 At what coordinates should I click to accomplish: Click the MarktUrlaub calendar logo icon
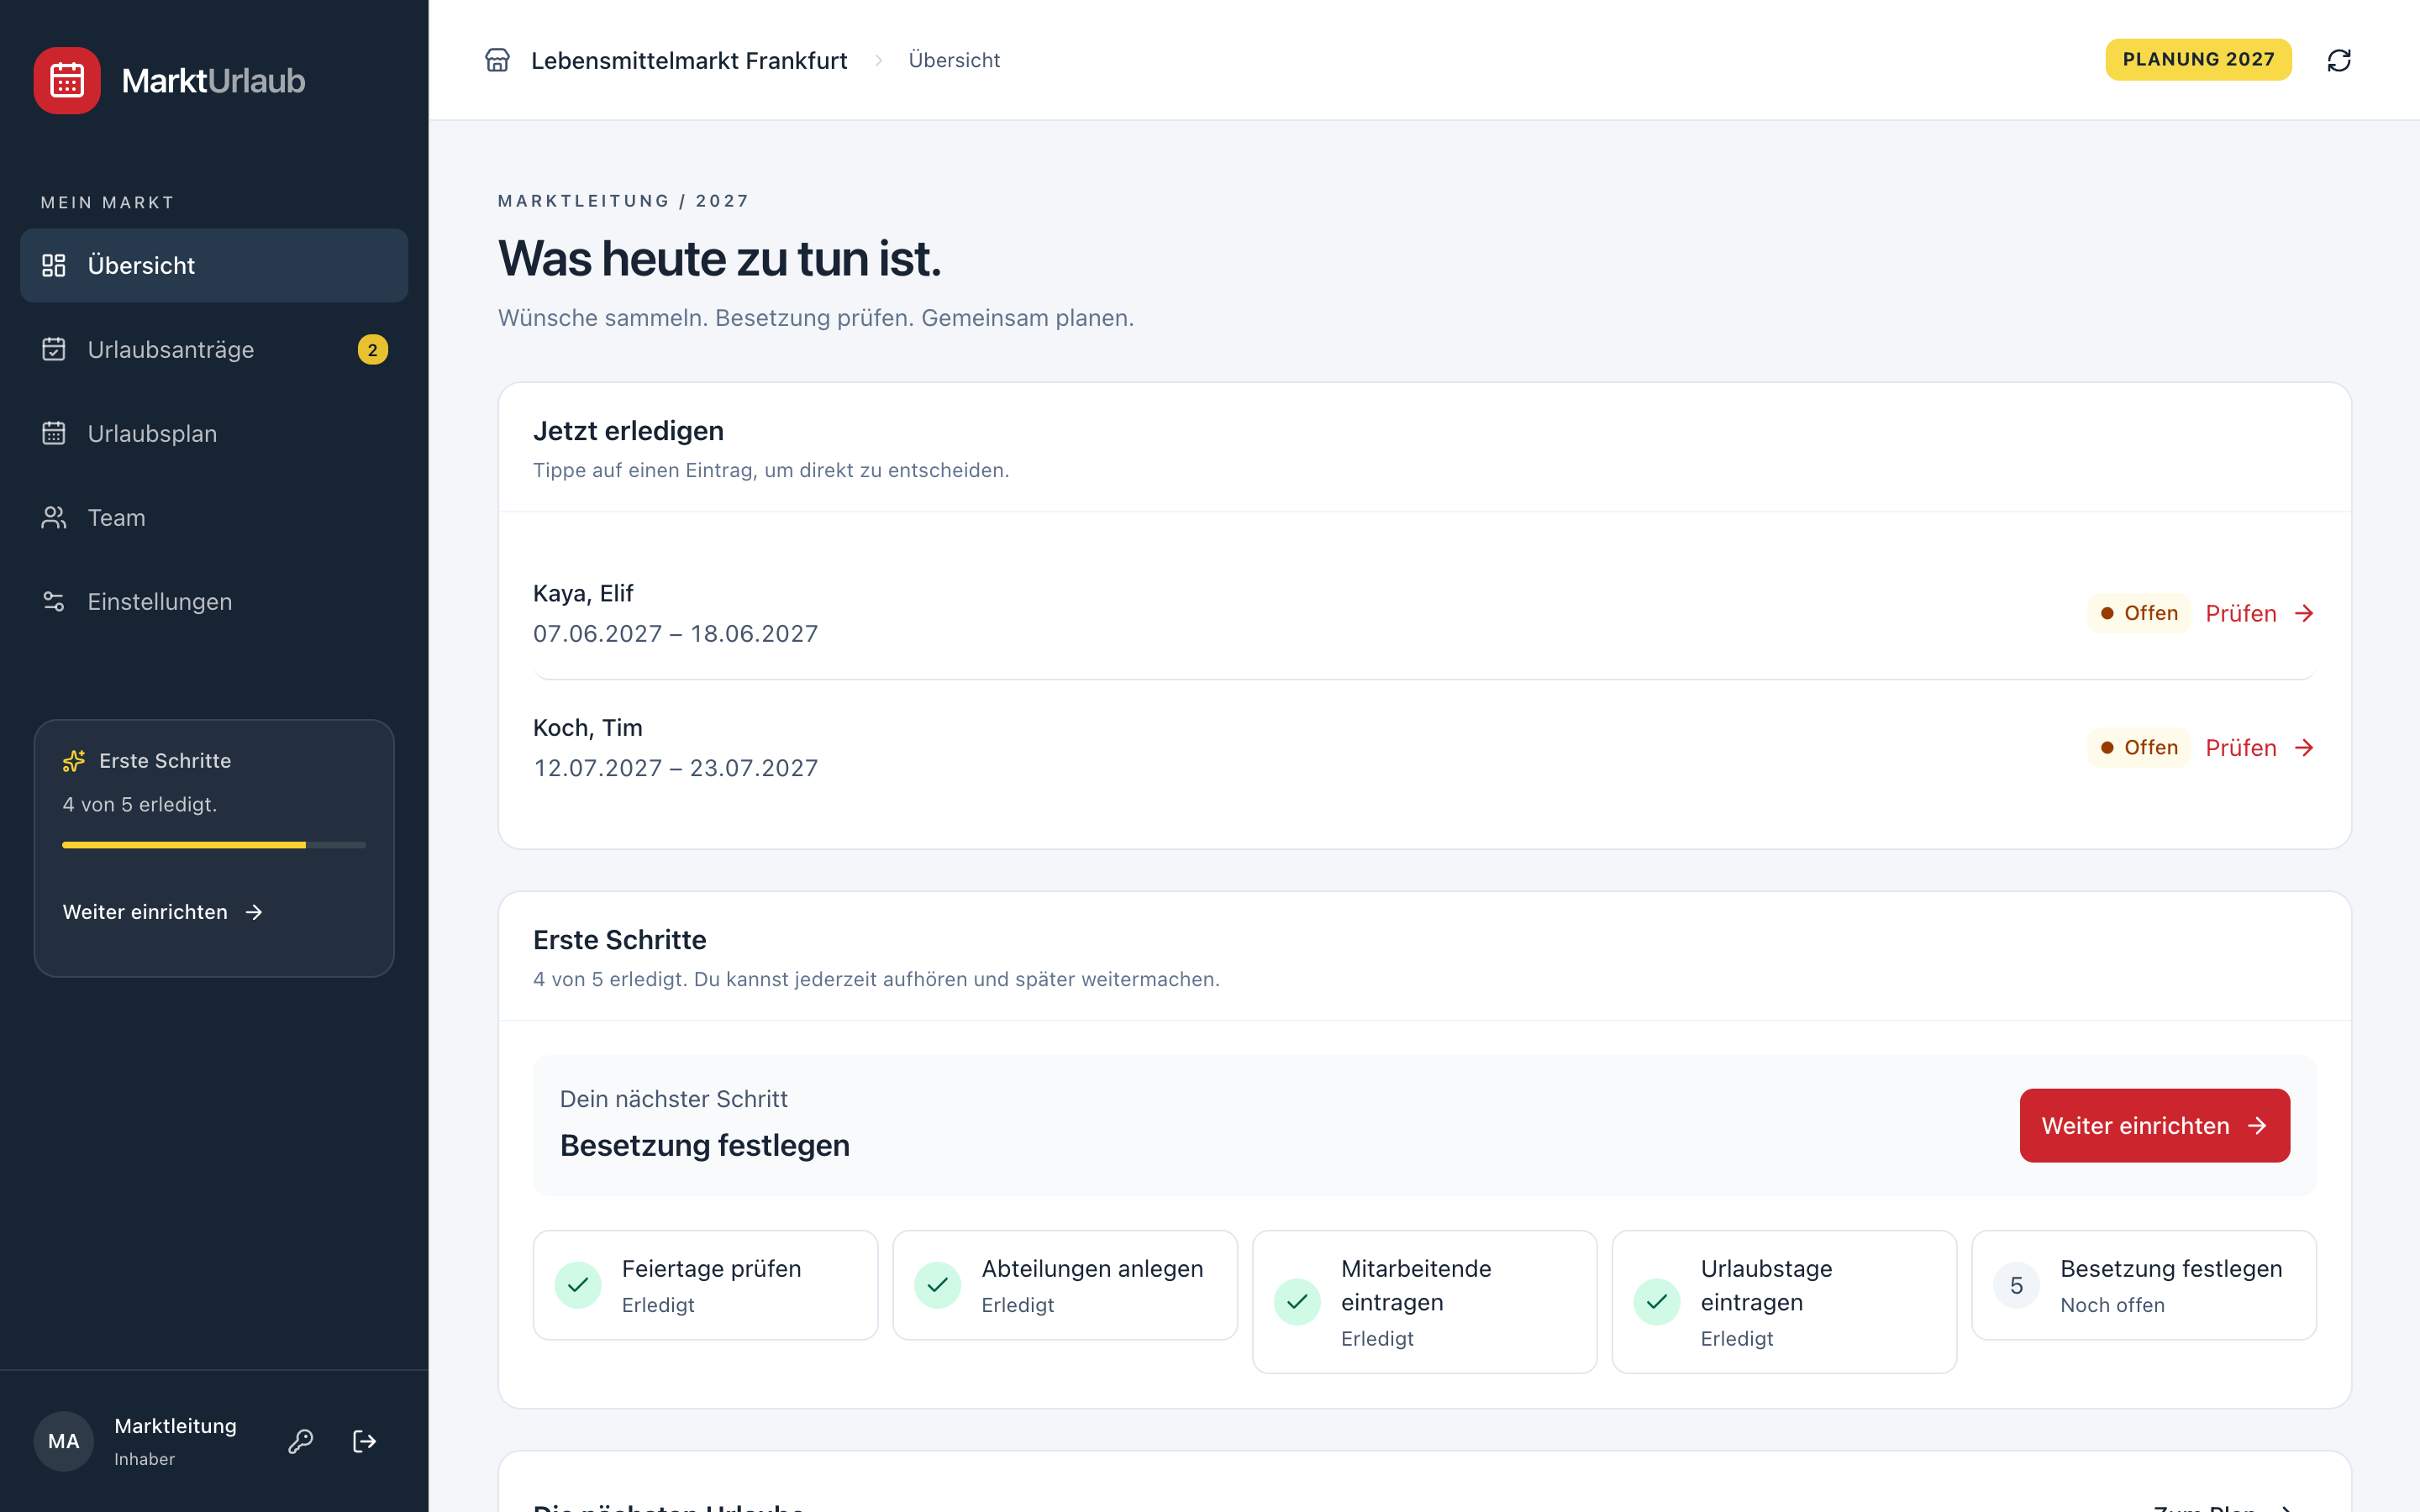point(67,80)
